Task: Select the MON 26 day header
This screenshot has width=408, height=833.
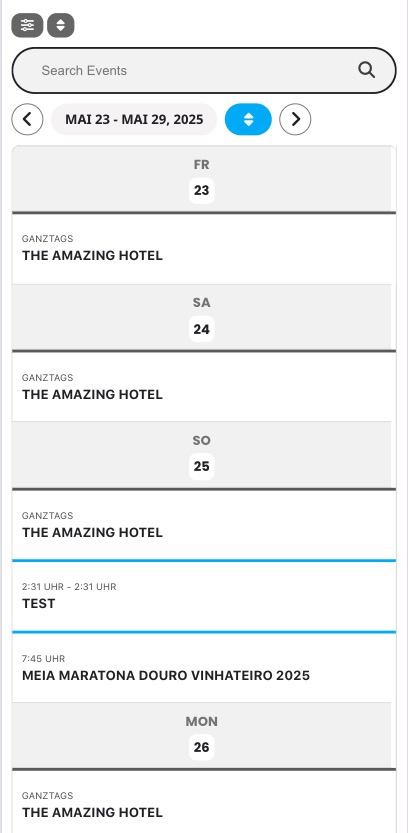Action: pyautogui.click(x=201, y=735)
